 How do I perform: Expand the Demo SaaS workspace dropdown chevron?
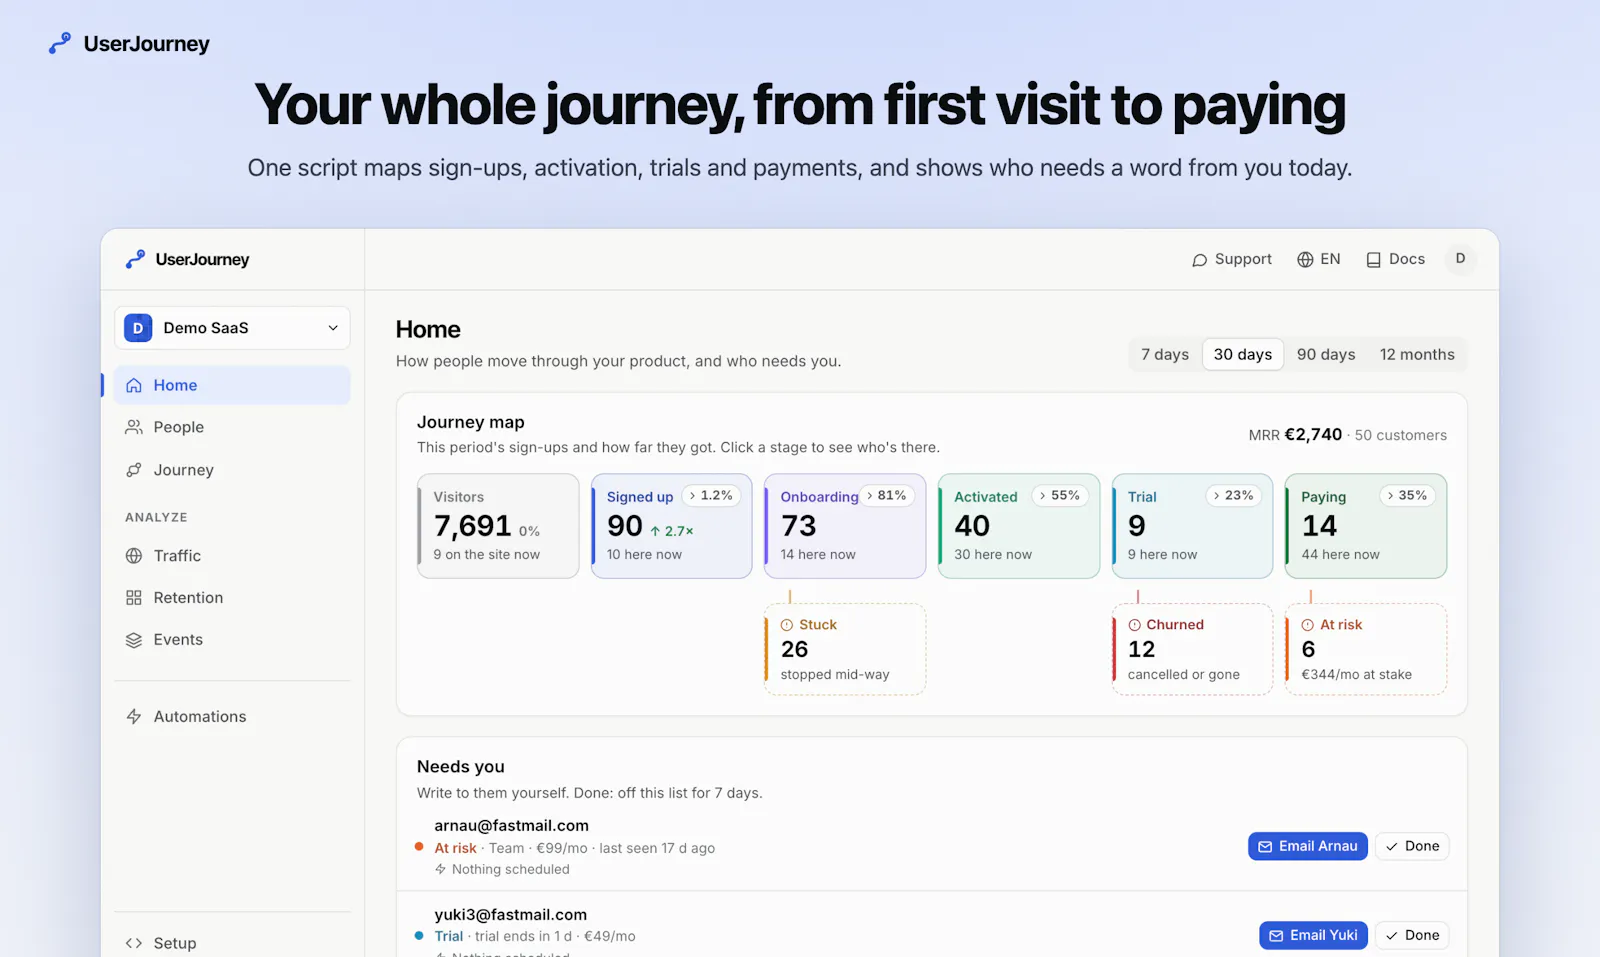(x=333, y=328)
